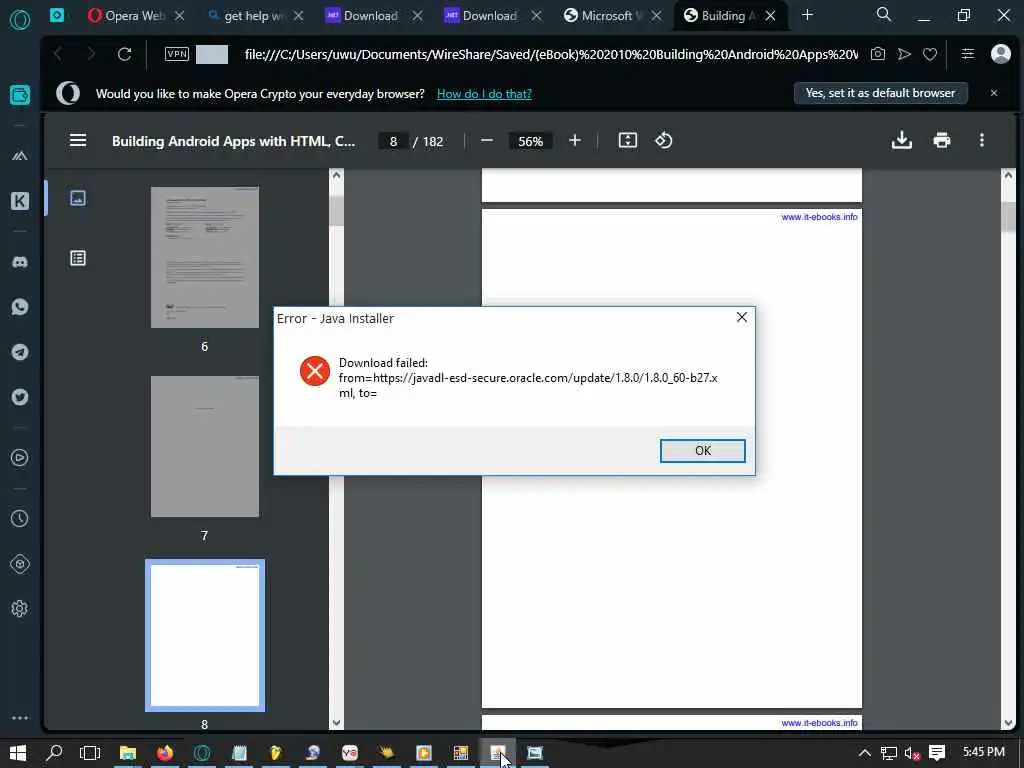Search open tabs with magnifier icon
Screen dimensions: 1024x768
tap(884, 14)
